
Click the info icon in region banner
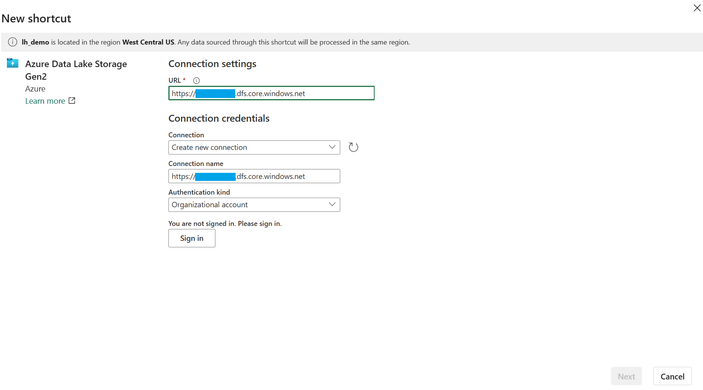pyautogui.click(x=13, y=42)
